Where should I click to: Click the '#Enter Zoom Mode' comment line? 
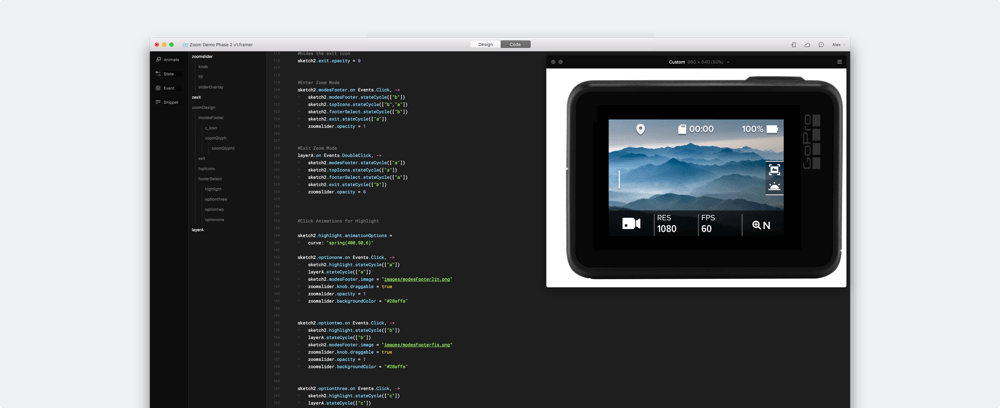[x=318, y=82]
